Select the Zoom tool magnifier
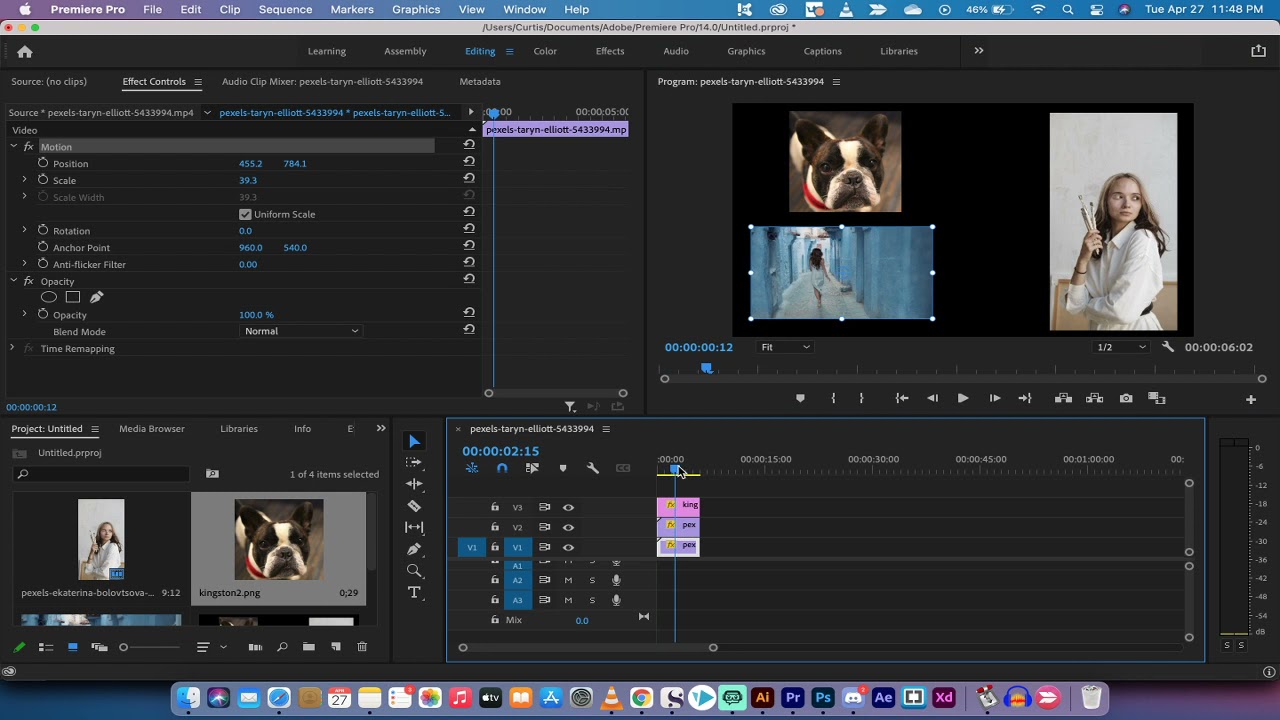The height and width of the screenshot is (720, 1280). click(414, 571)
